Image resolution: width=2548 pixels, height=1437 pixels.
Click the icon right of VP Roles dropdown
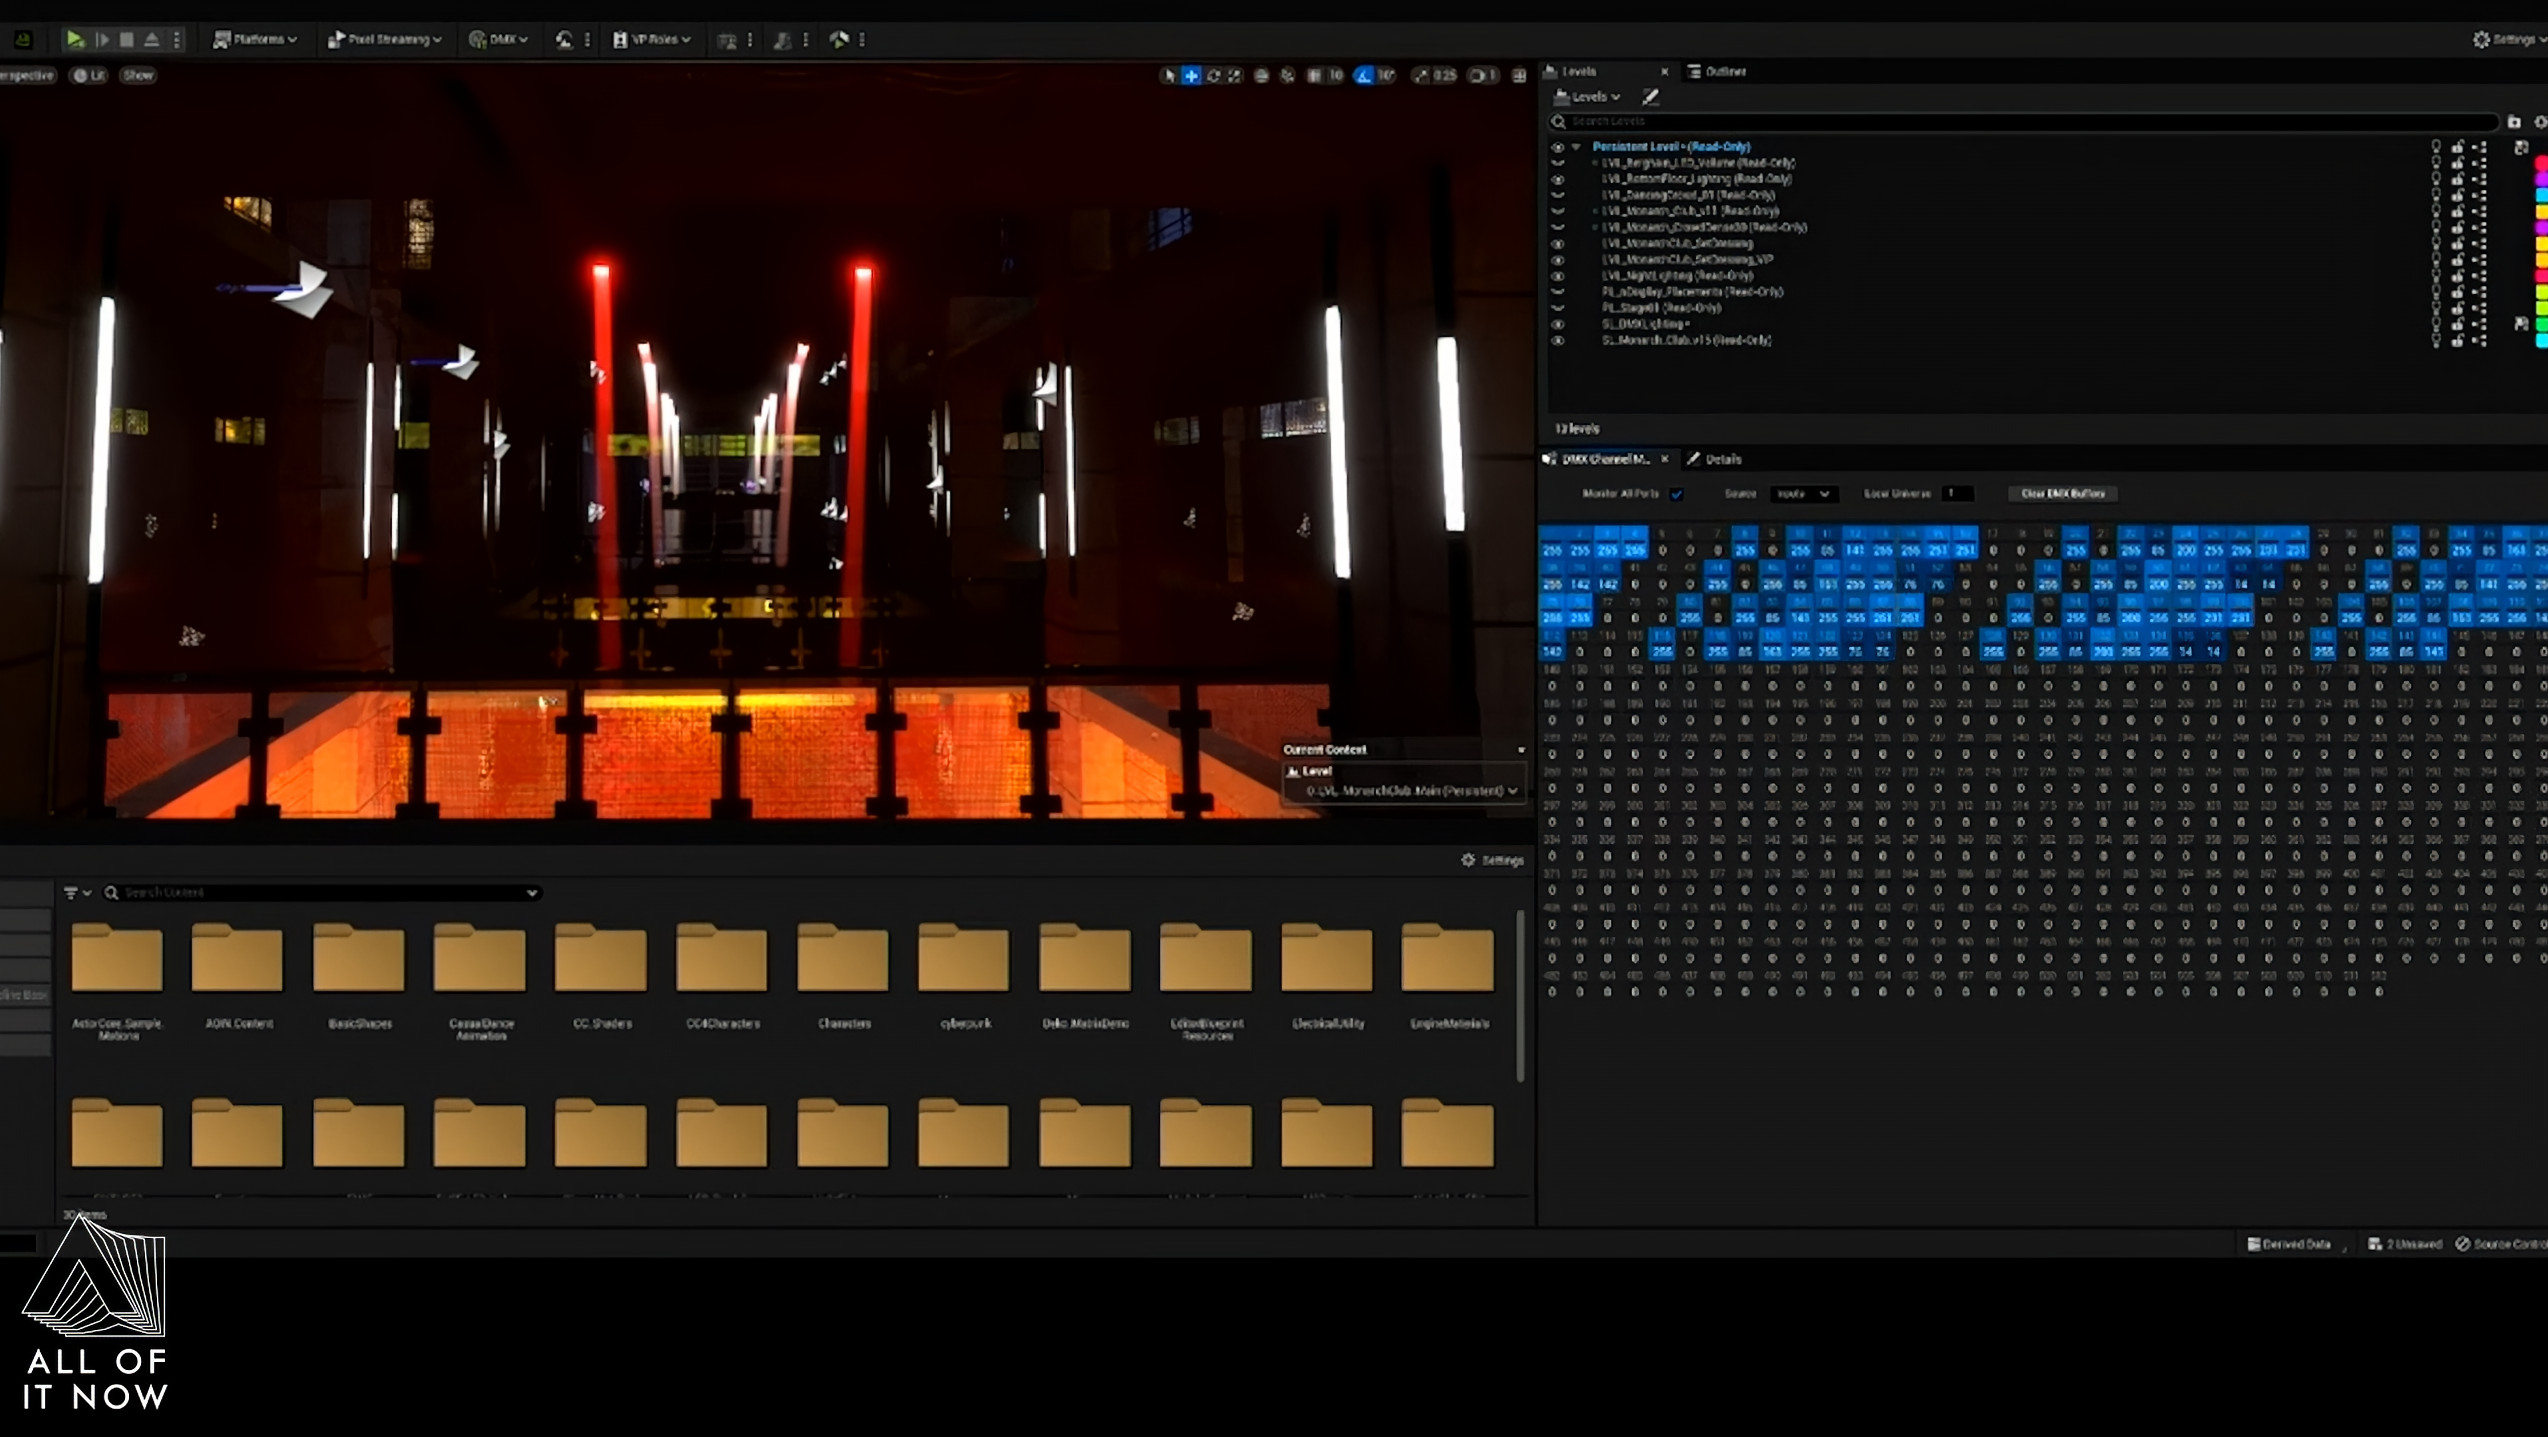727,40
